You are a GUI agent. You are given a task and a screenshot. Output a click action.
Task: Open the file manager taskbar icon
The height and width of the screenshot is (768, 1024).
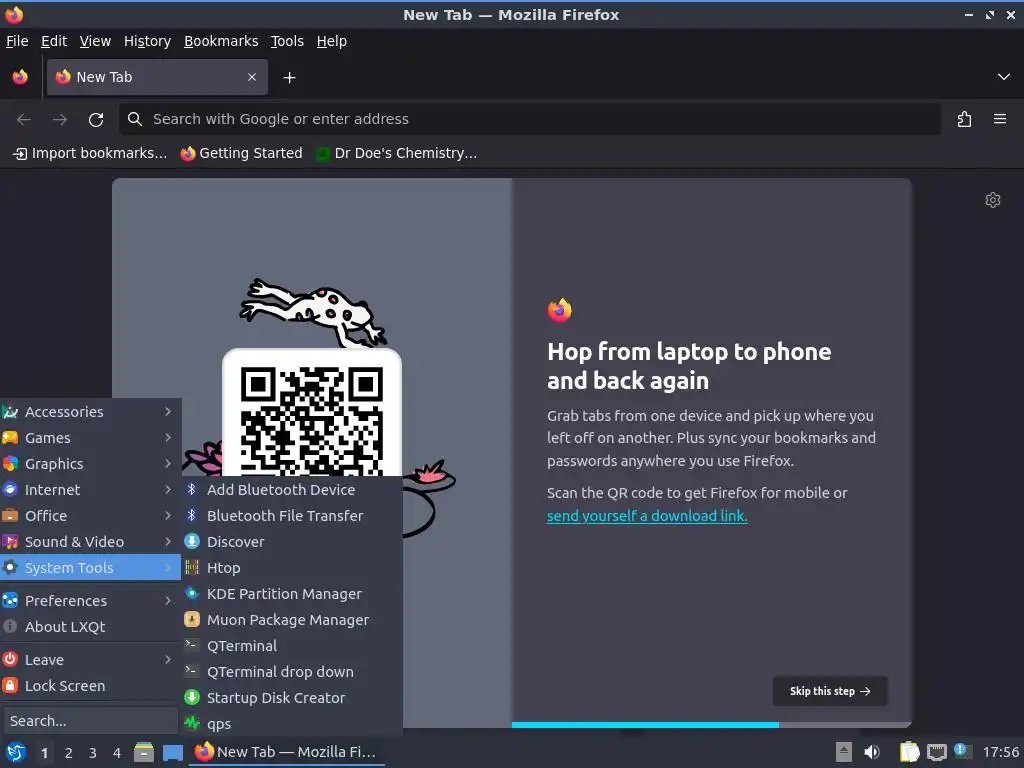pos(144,752)
